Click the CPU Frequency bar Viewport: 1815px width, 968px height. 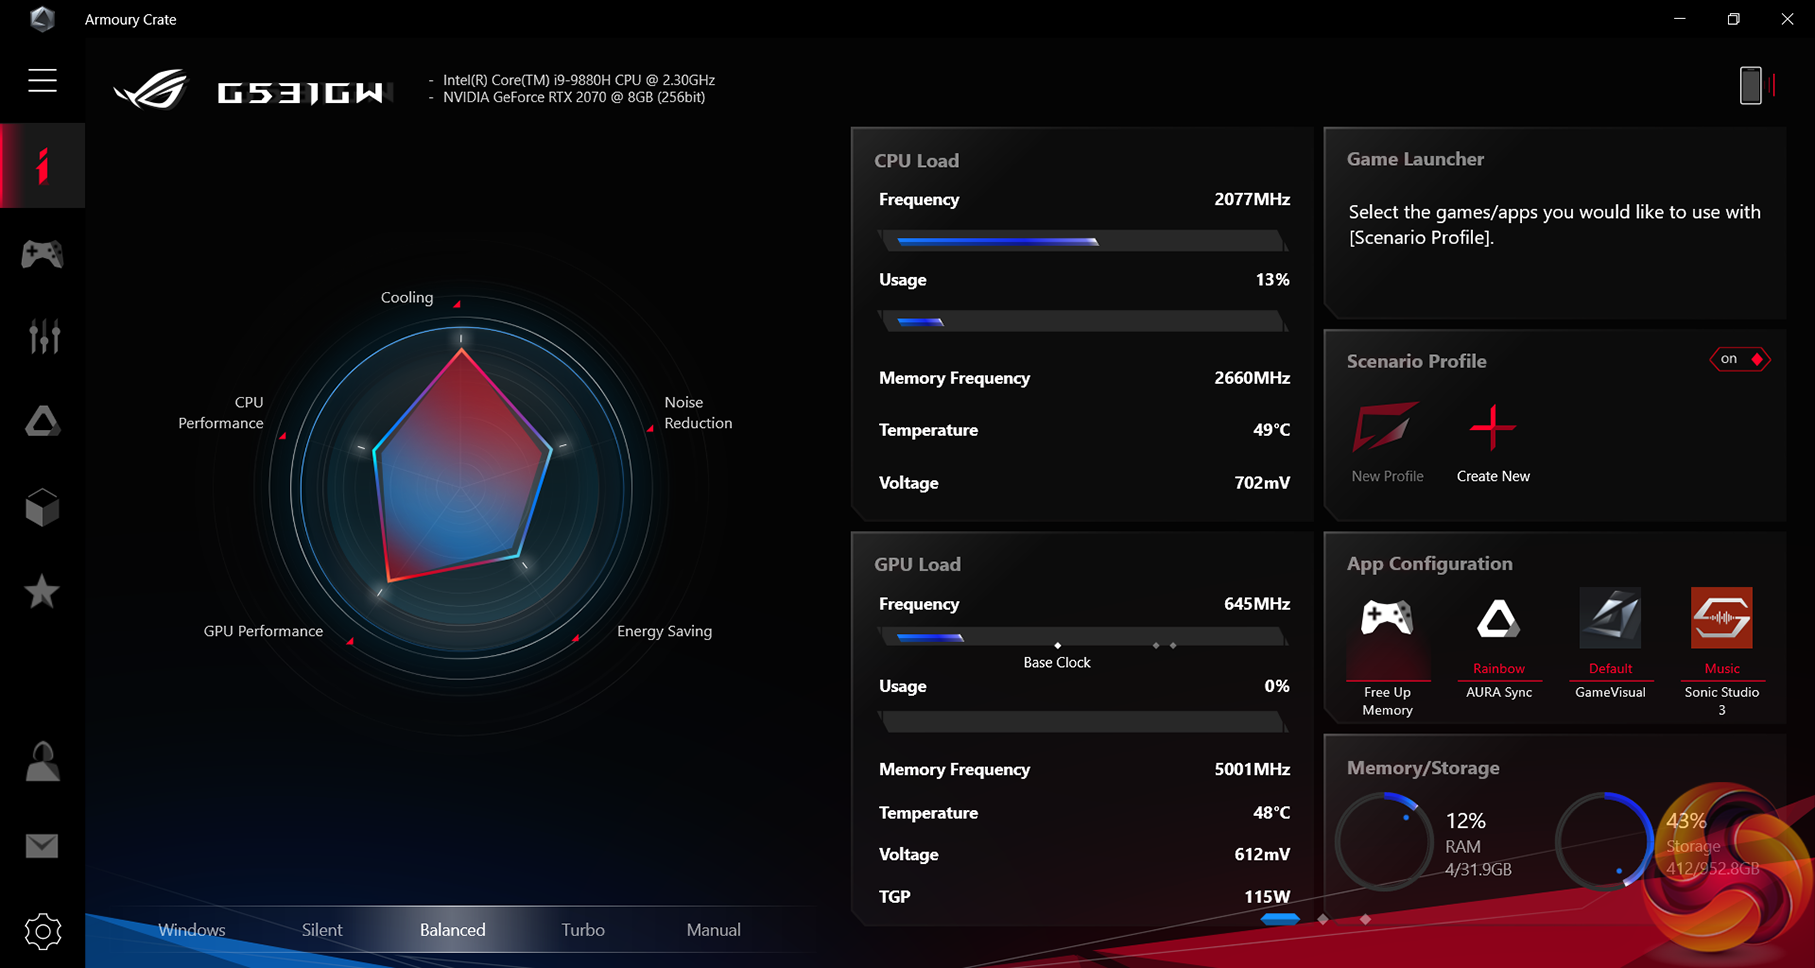1083,241
